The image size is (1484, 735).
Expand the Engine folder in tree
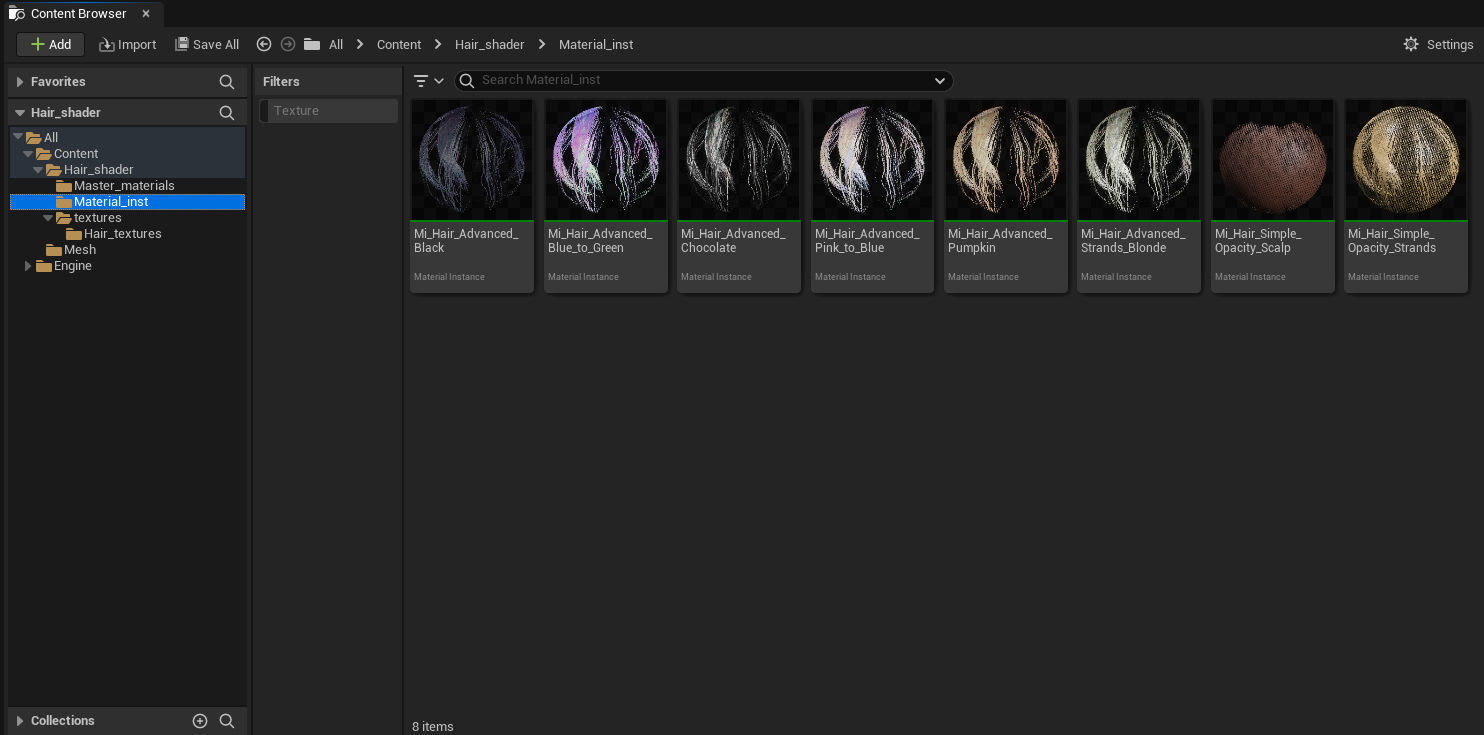28,266
